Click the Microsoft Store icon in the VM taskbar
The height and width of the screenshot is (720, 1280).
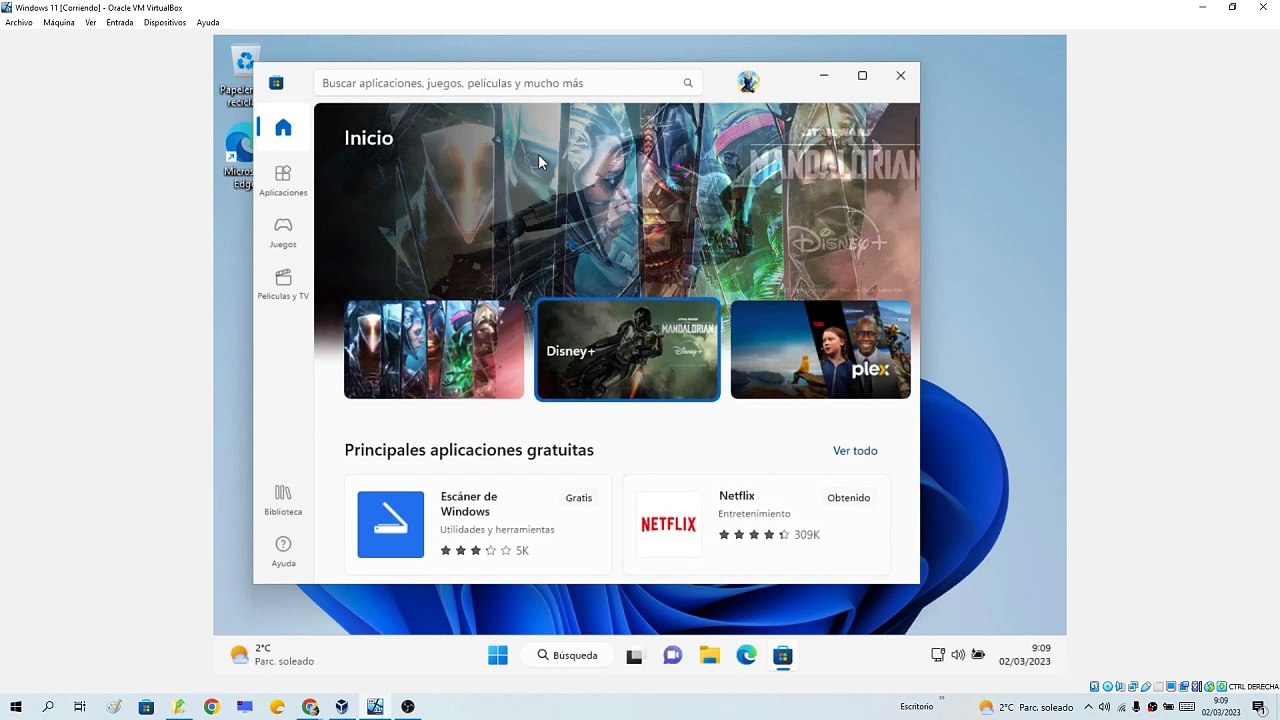click(783, 656)
